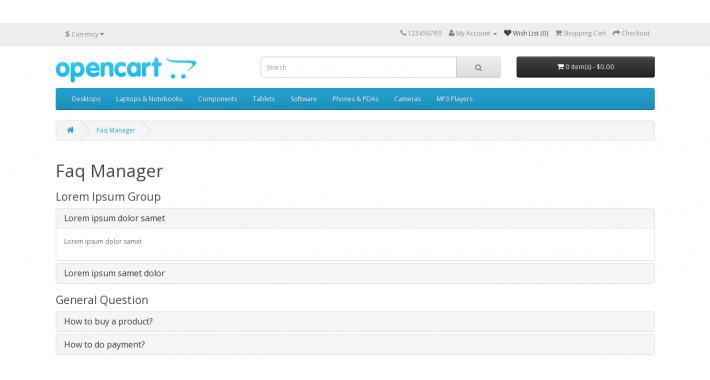Open the Cameras menu
Viewport: 710px width, 380px height.
[x=408, y=99]
